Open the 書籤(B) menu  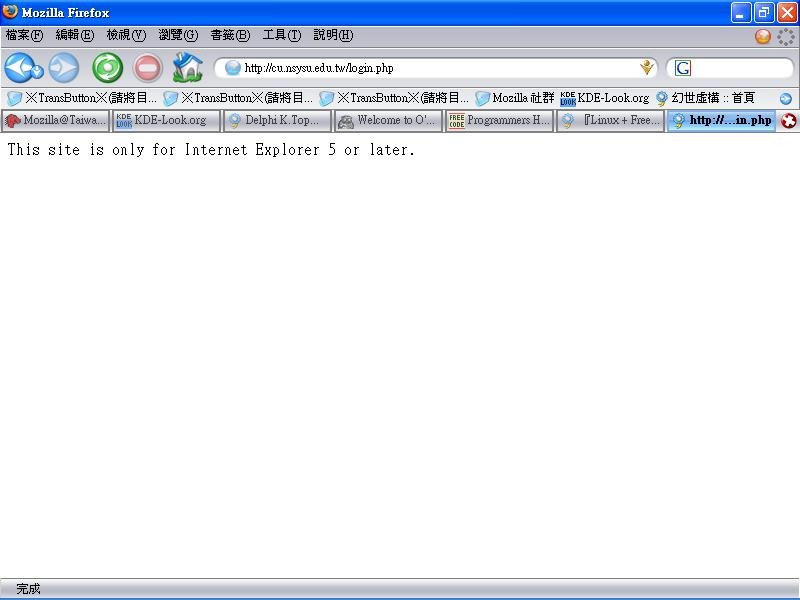(230, 35)
